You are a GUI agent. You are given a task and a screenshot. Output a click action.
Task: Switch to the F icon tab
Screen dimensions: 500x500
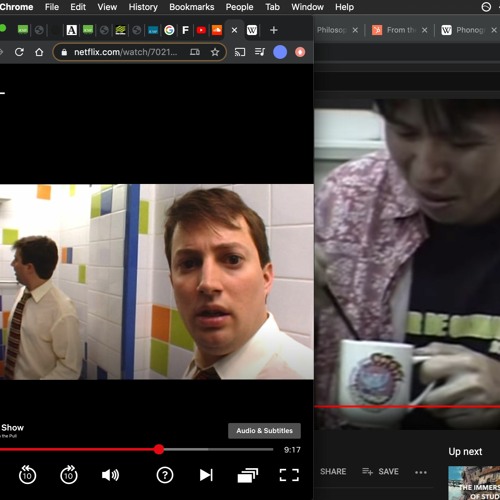point(185,30)
